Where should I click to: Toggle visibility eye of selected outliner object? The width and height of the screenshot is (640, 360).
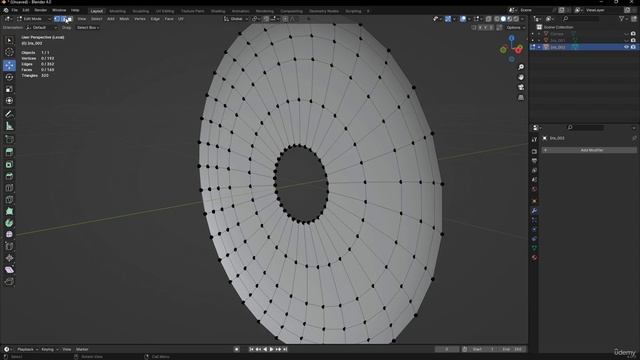pyautogui.click(x=627, y=47)
